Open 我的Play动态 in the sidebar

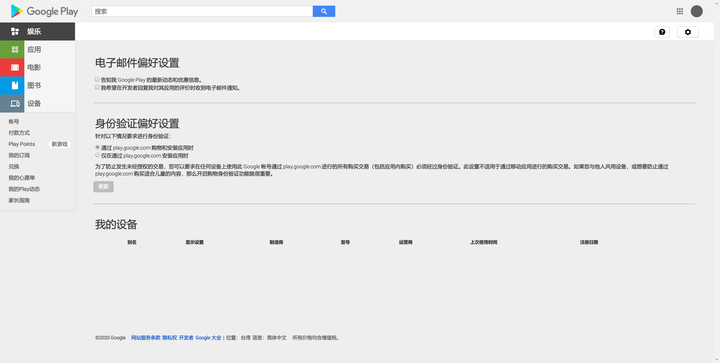tap(24, 189)
